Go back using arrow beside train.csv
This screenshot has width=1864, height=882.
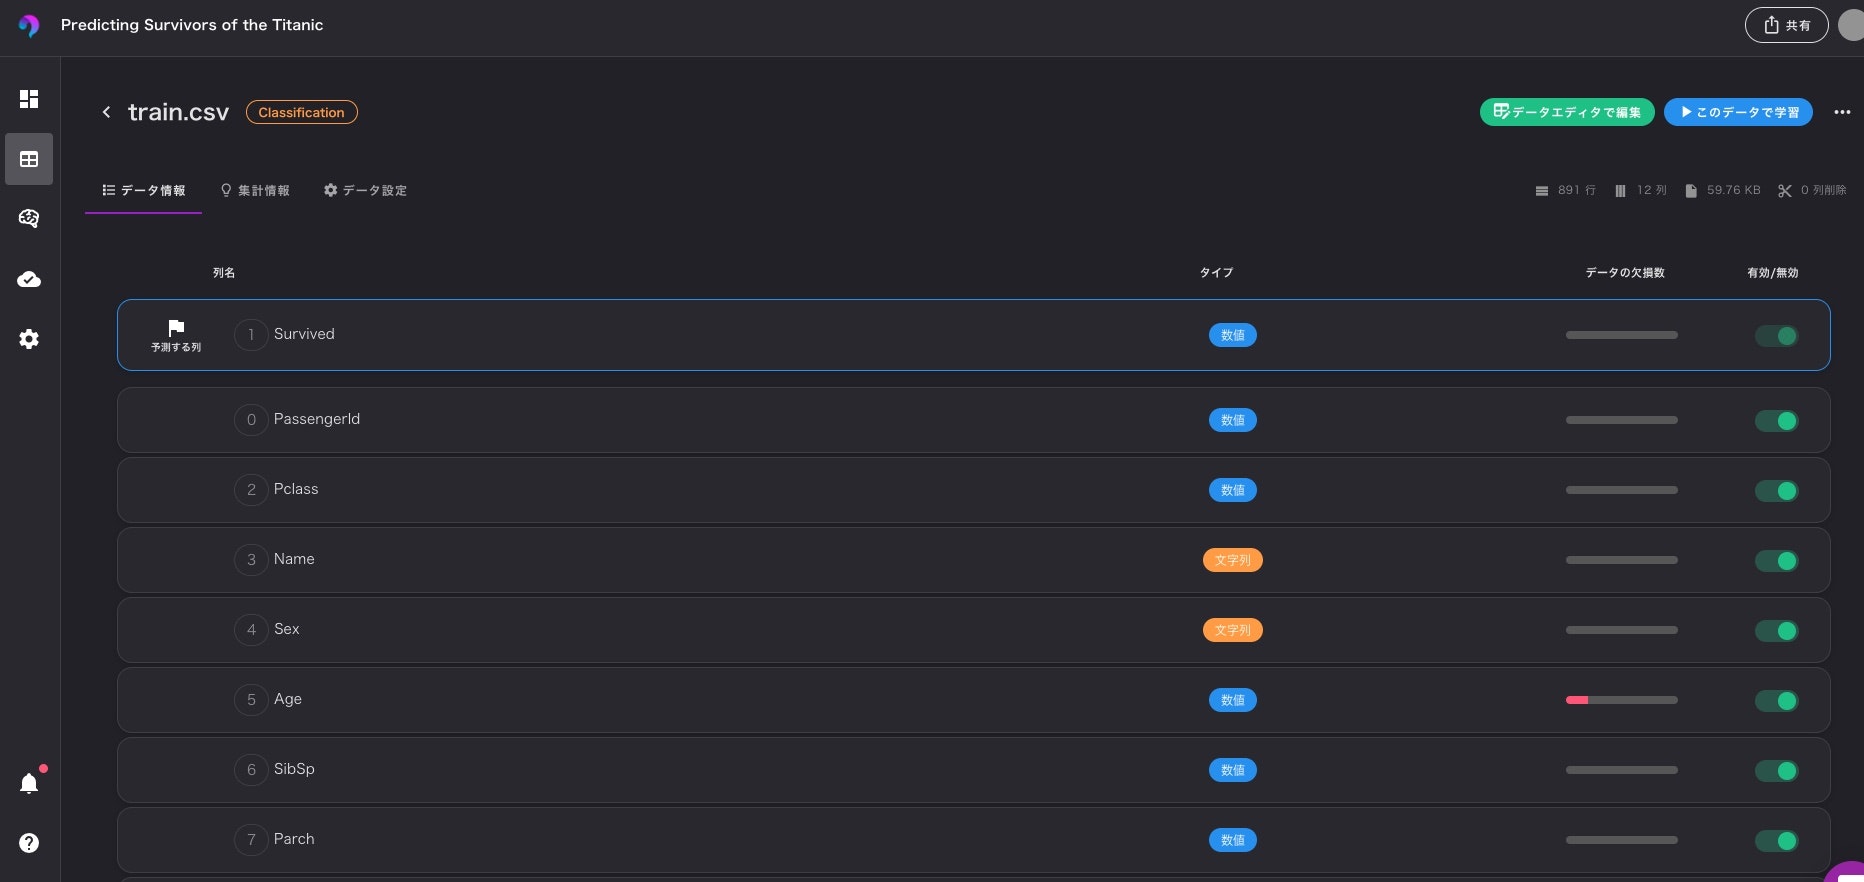pos(106,112)
